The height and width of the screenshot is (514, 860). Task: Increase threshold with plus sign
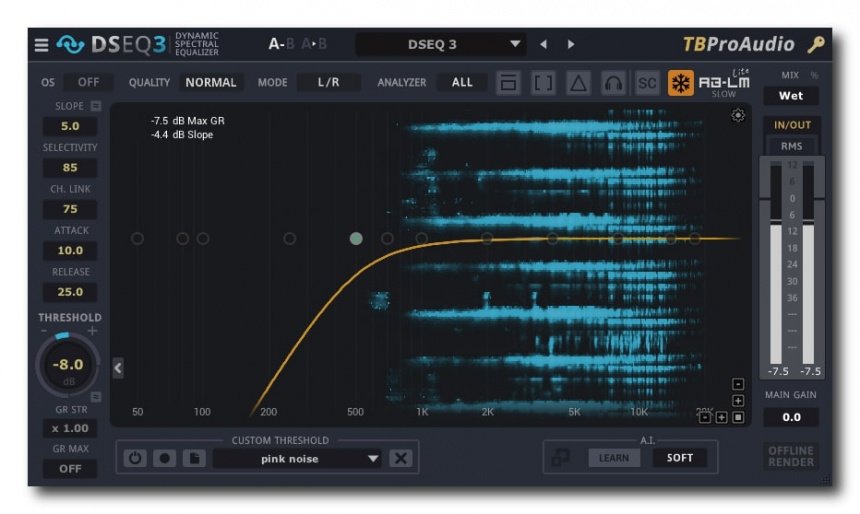pos(93,331)
